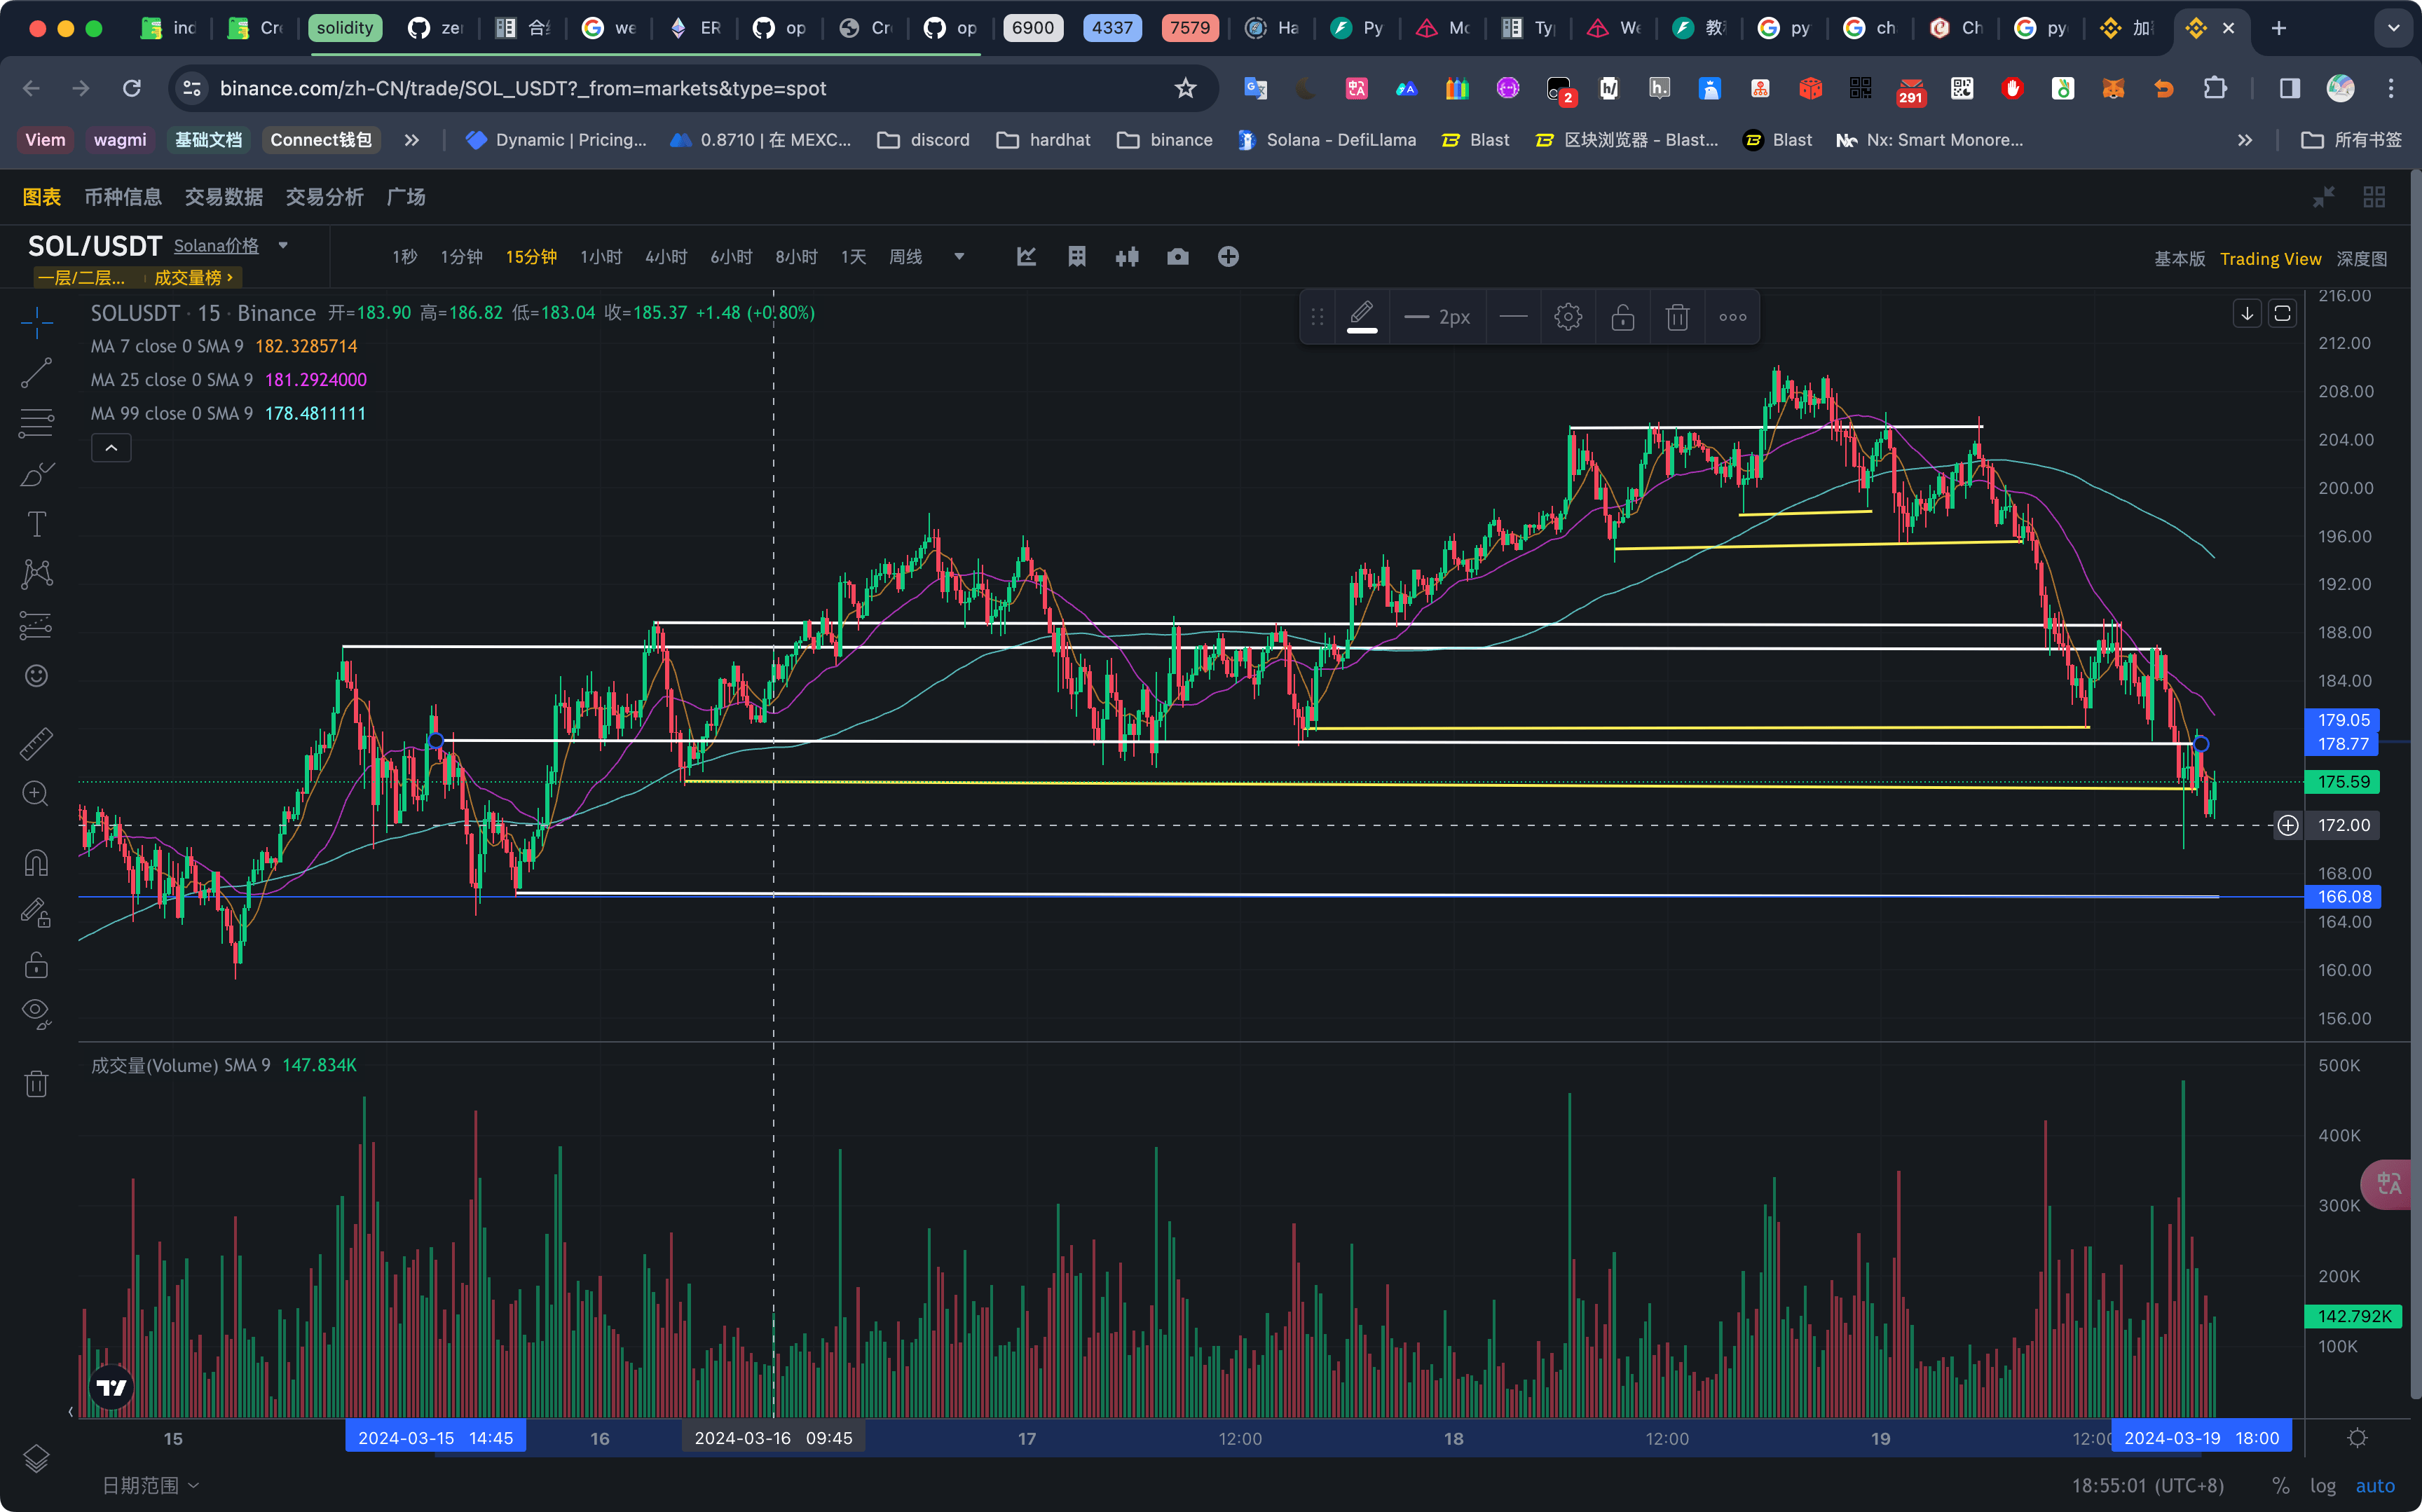Select the 1分钟 interval
This screenshot has width=2422, height=1512.
point(462,257)
